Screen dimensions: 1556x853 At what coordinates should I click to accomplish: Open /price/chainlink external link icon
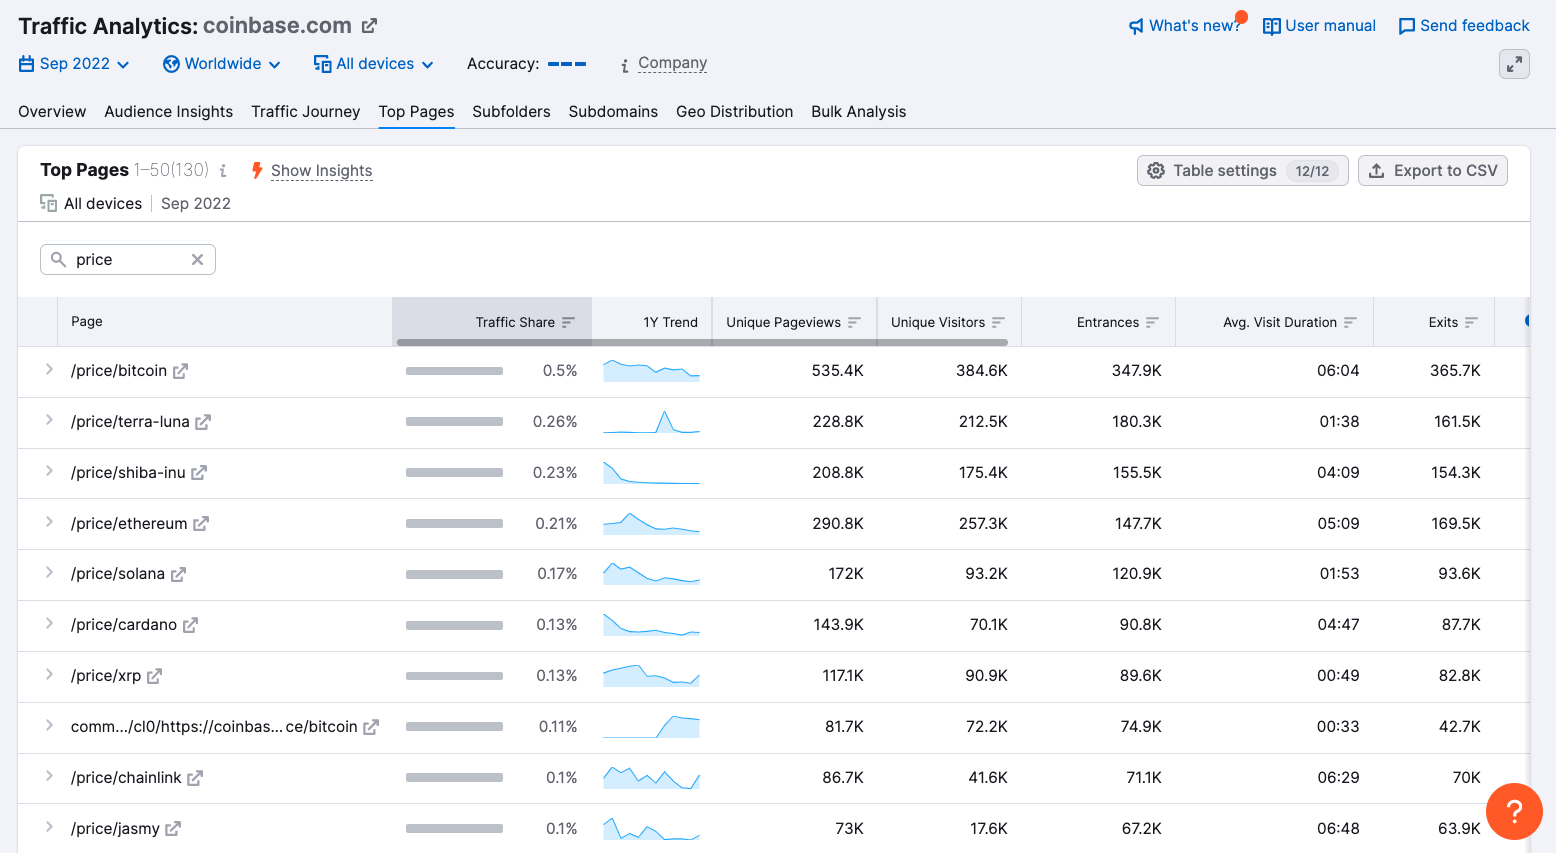tap(195, 778)
